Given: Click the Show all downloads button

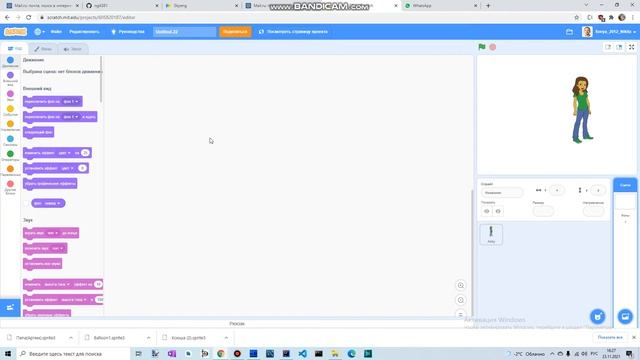Looking at the screenshot, I should (x=610, y=338).
